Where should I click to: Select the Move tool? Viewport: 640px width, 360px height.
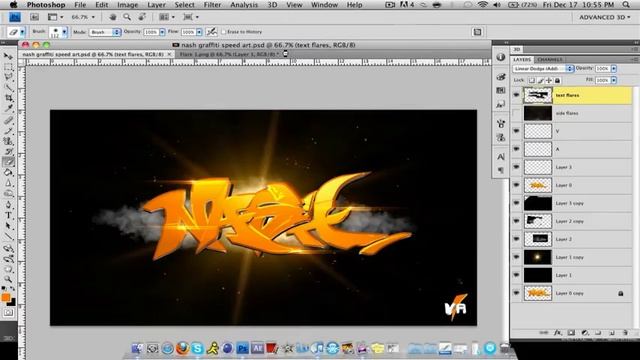pos(8,56)
